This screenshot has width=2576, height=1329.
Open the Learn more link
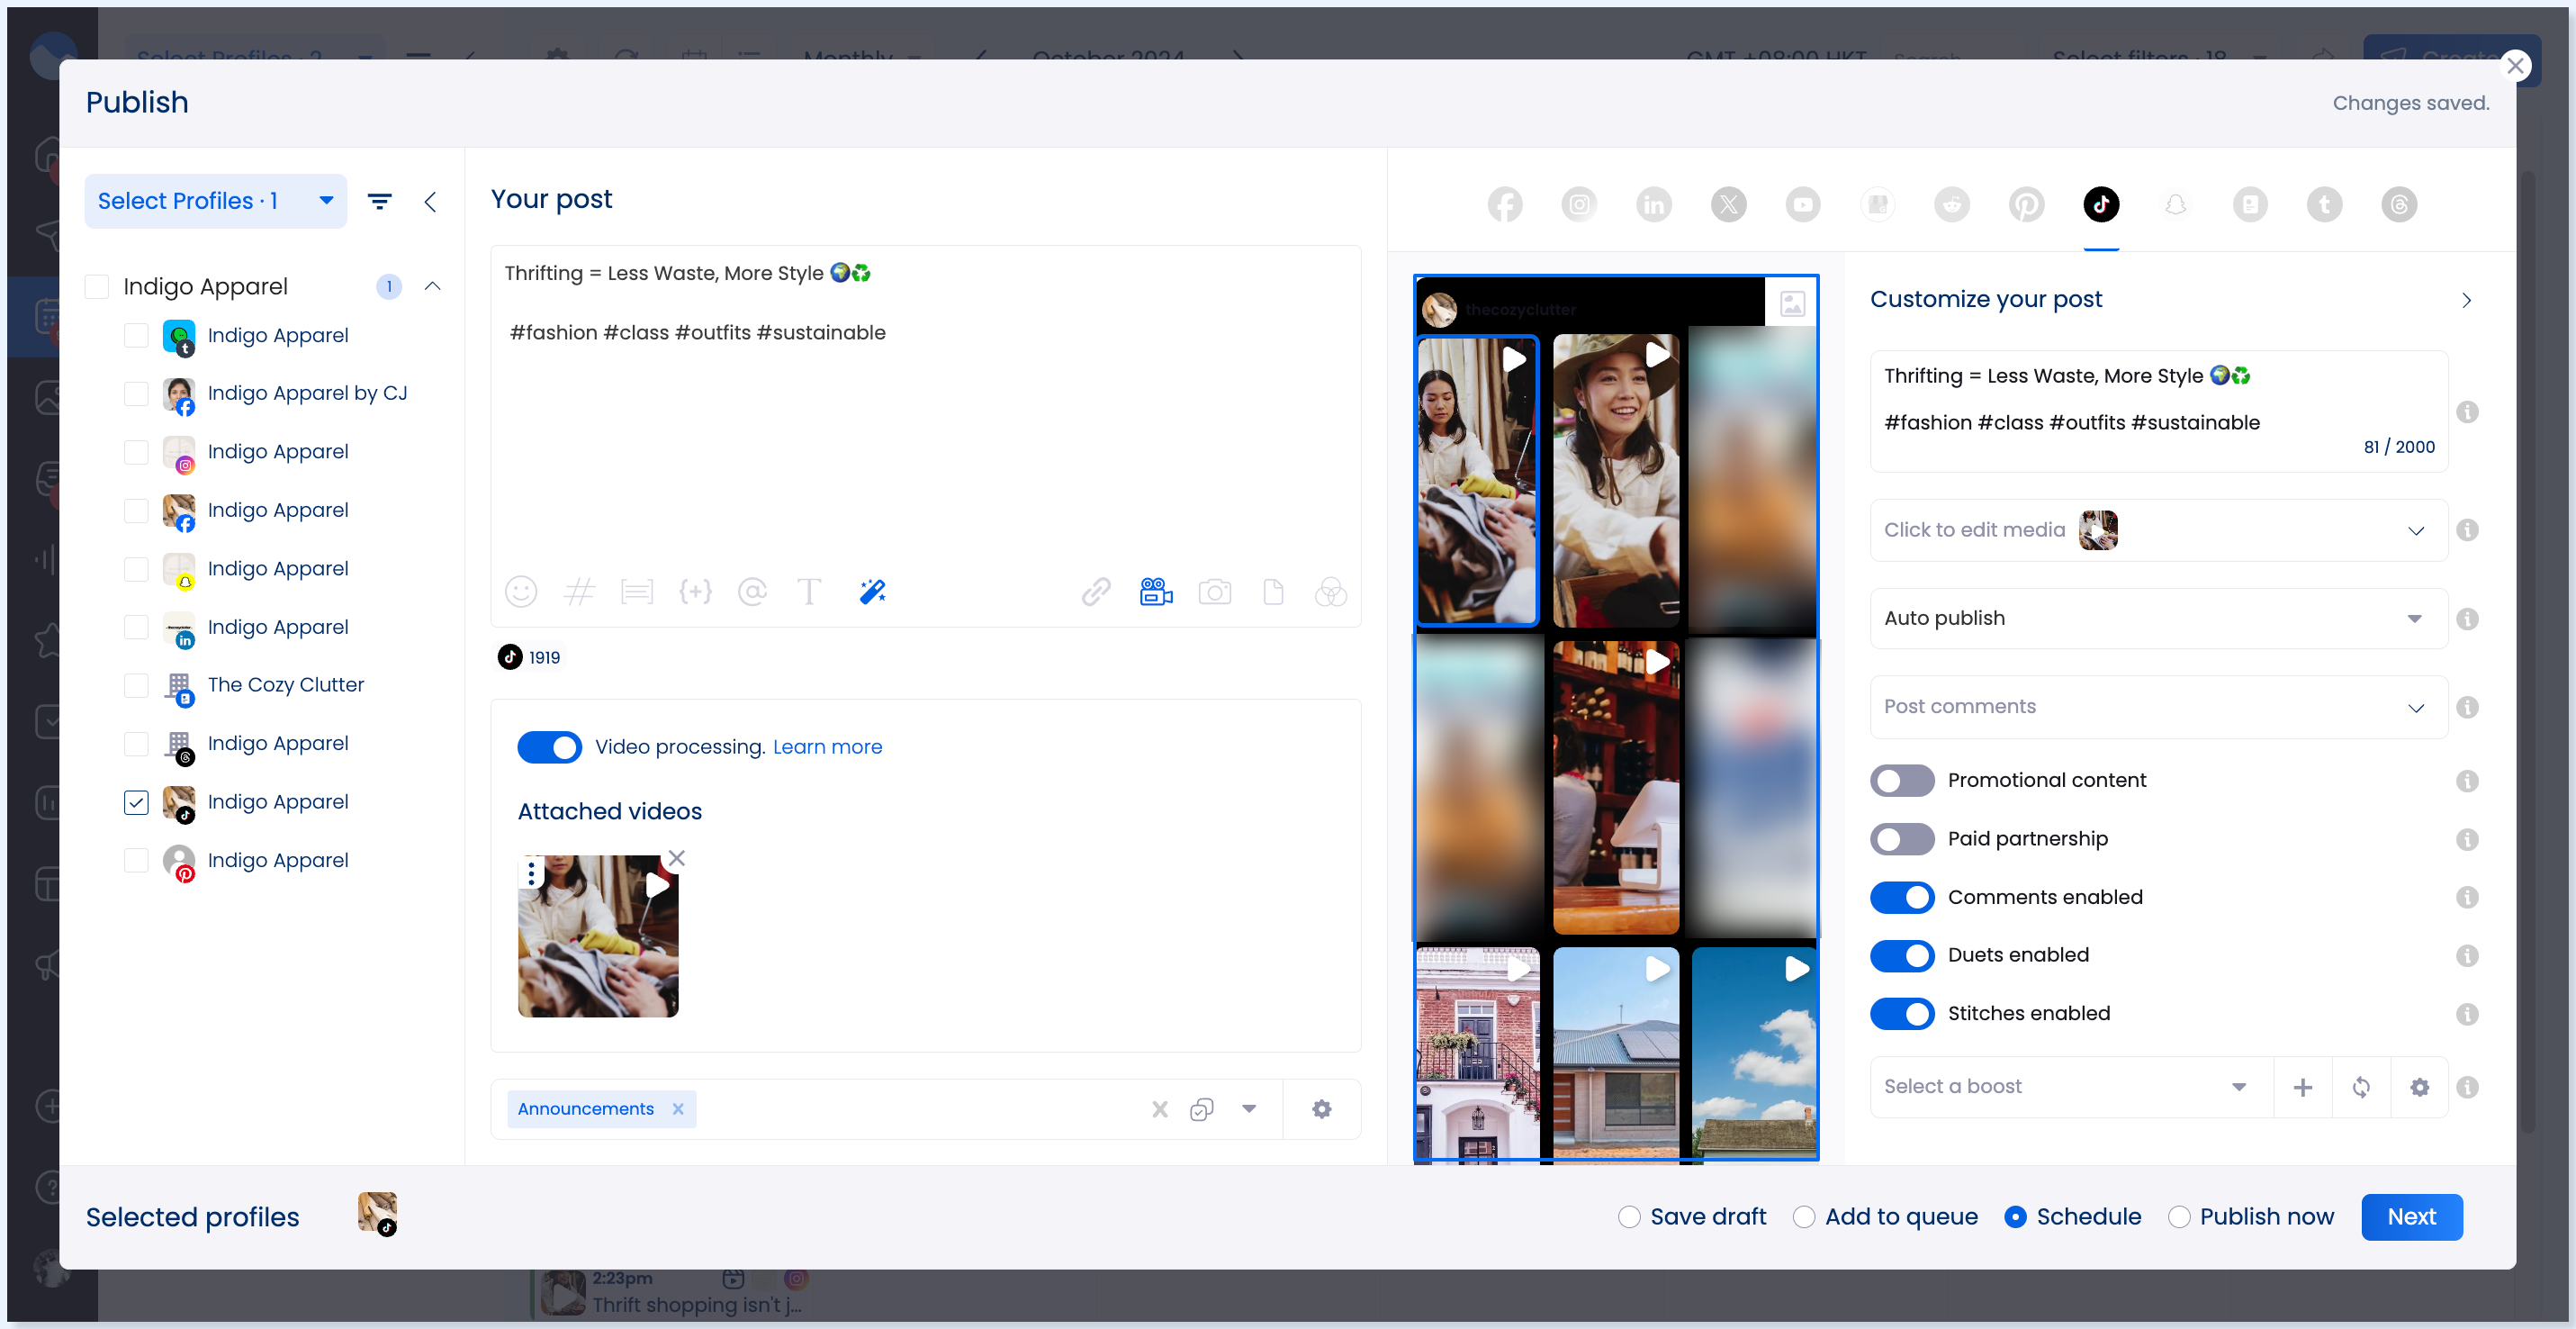tap(827, 747)
